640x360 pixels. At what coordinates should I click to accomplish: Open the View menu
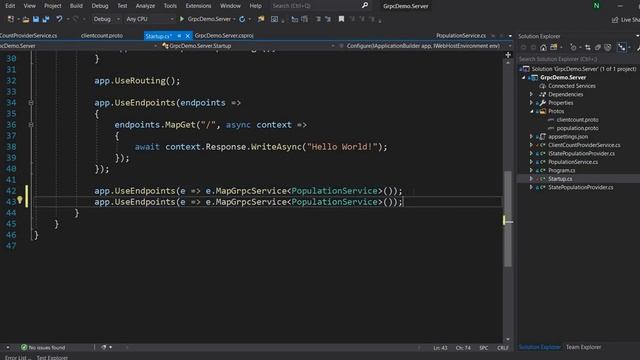tap(29, 6)
